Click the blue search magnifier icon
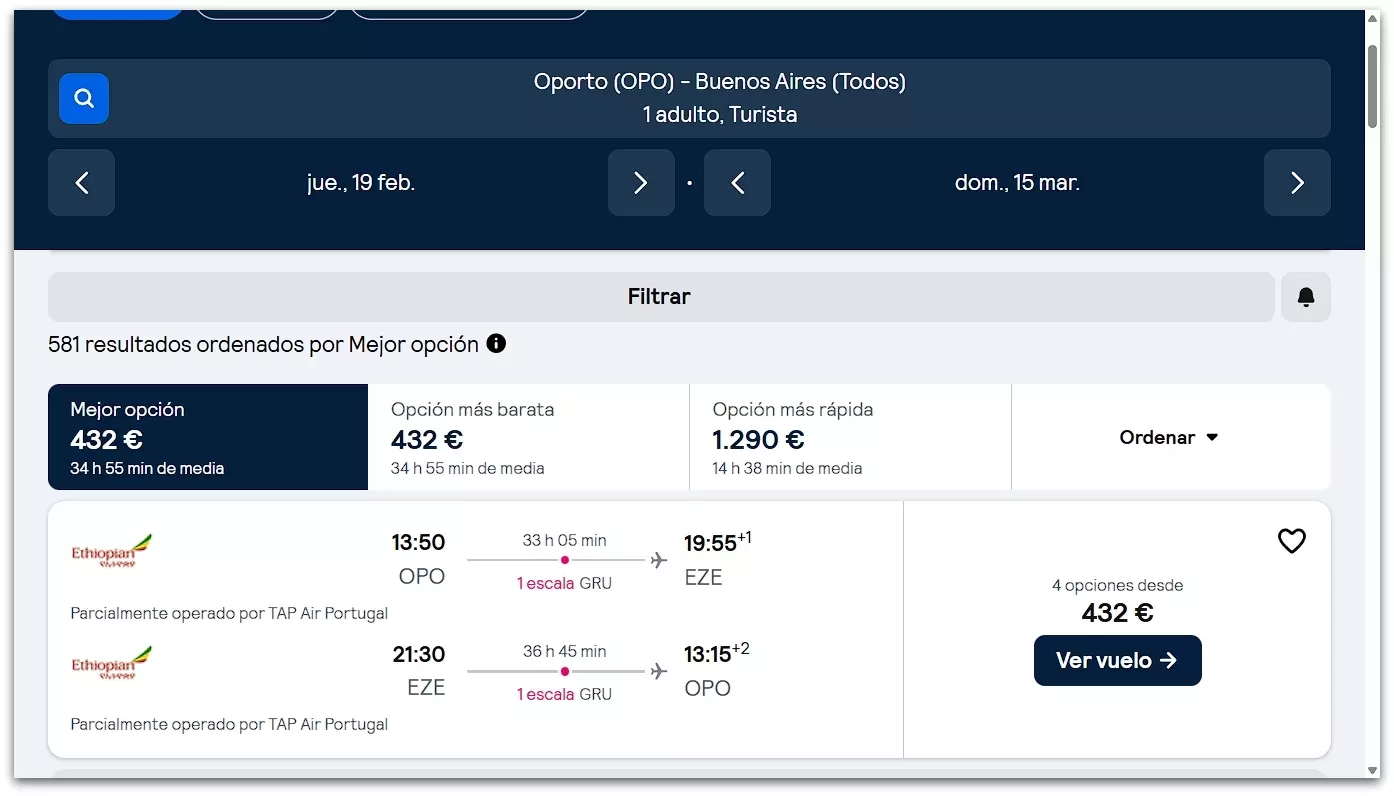Viewport: 1394px width, 796px height. click(x=84, y=98)
